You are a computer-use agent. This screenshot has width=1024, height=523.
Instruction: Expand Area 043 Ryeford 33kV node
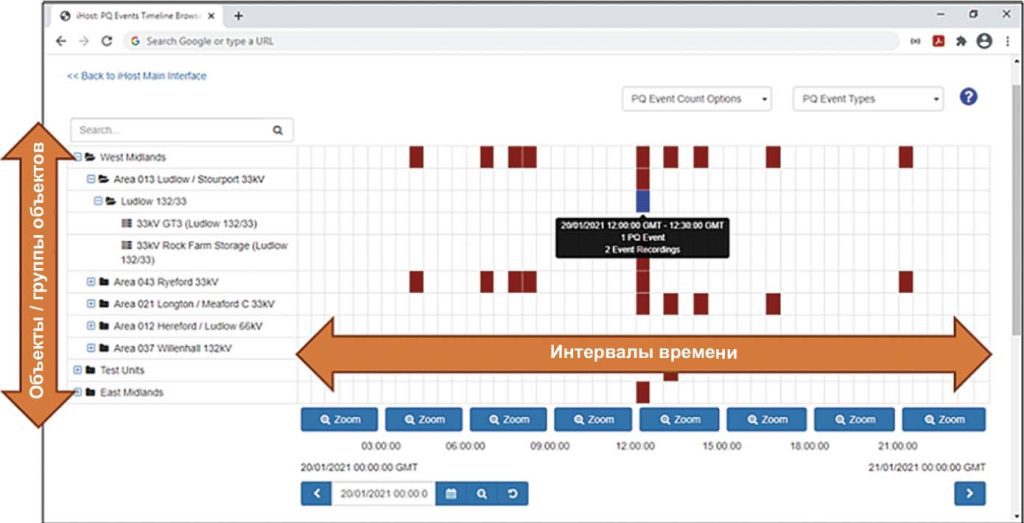coord(91,282)
